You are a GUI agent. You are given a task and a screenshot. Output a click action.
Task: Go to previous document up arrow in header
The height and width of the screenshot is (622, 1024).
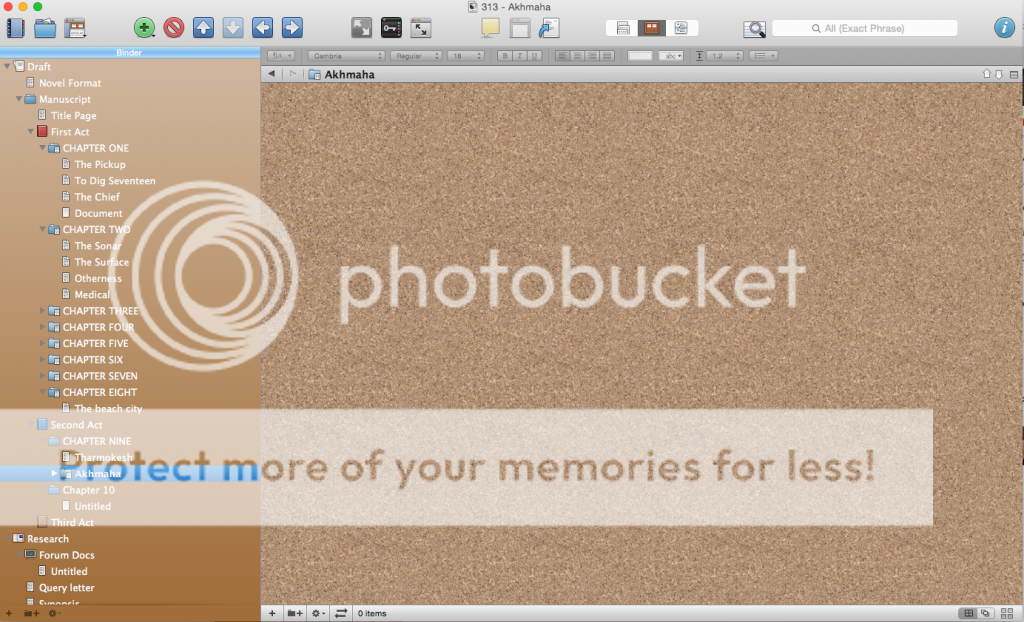987,74
